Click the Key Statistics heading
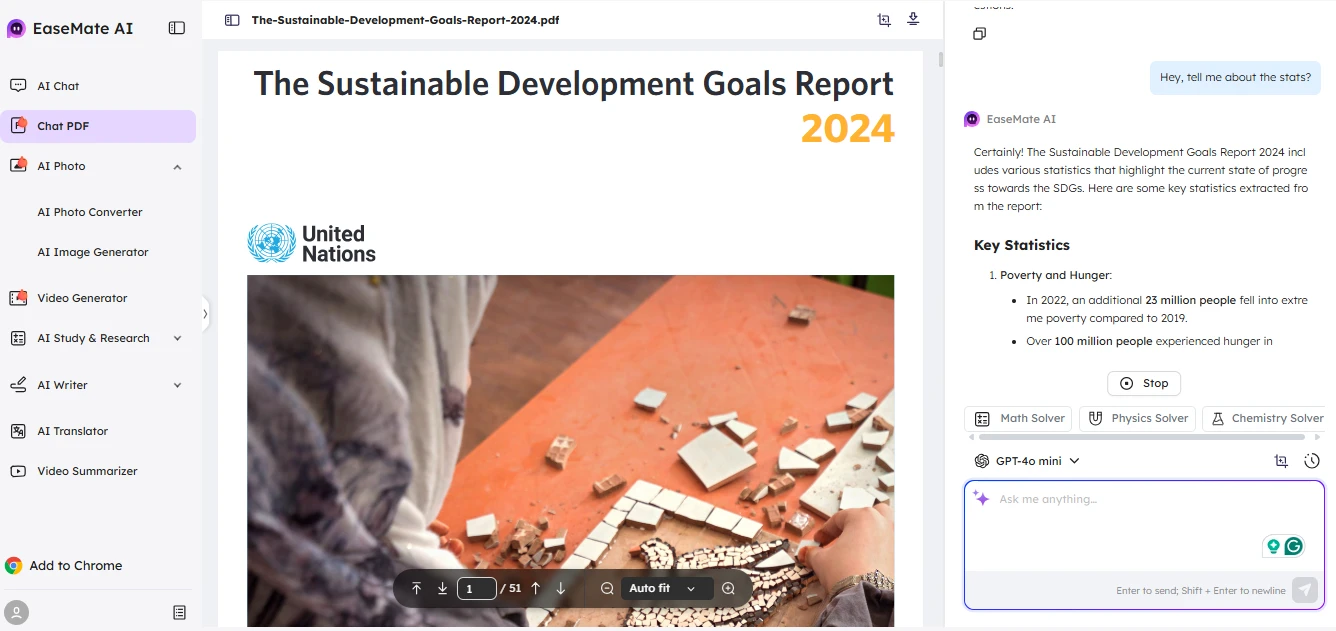The width and height of the screenshot is (1336, 631). point(1022,245)
